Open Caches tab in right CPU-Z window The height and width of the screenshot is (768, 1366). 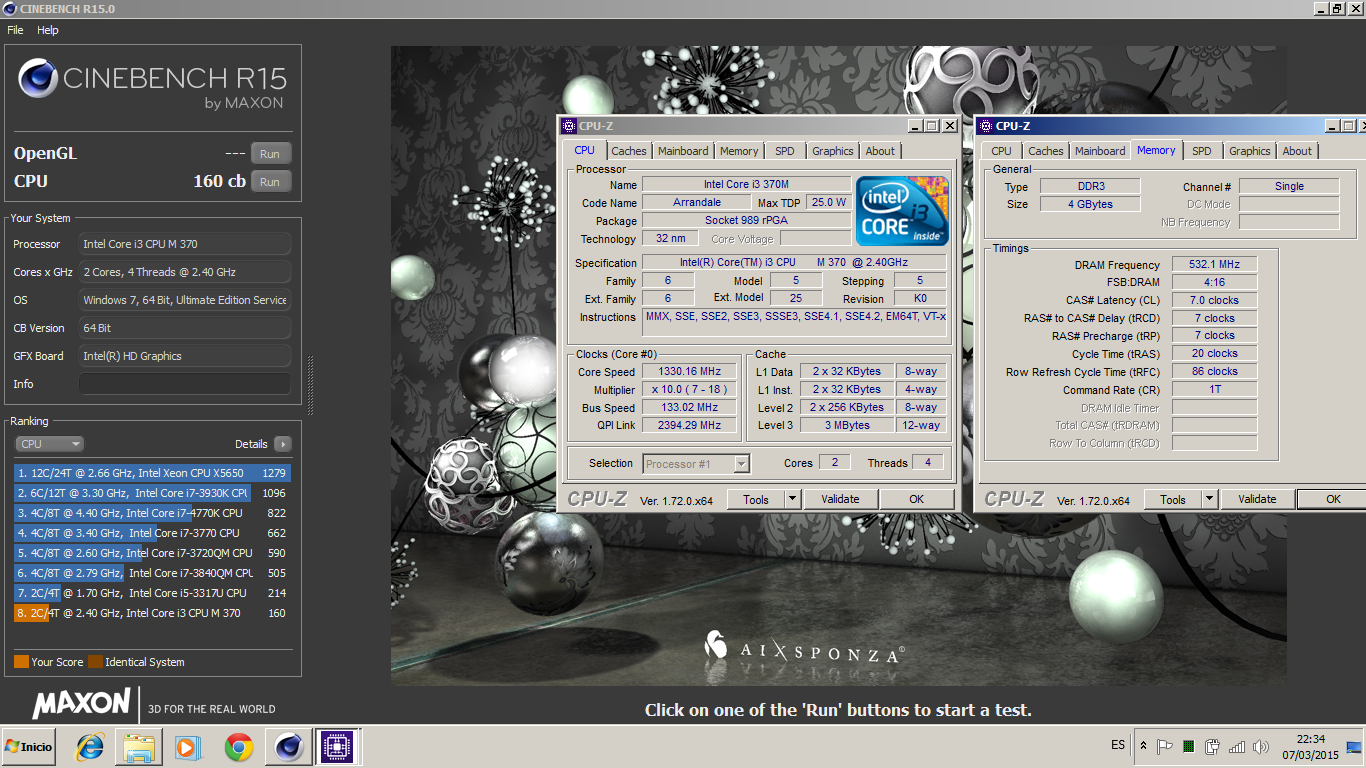(x=1046, y=151)
